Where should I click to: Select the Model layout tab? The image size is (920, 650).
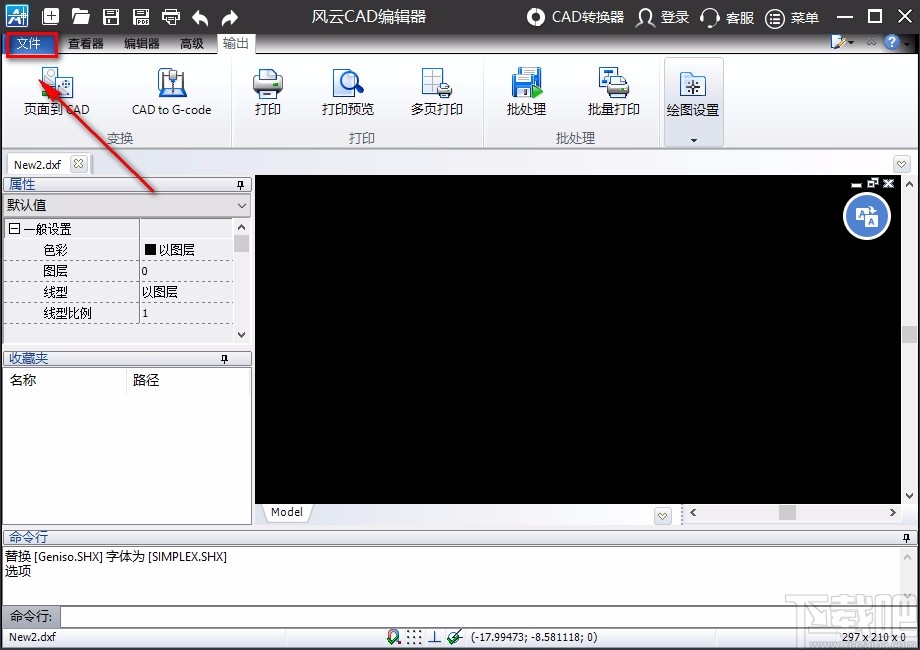click(x=287, y=512)
